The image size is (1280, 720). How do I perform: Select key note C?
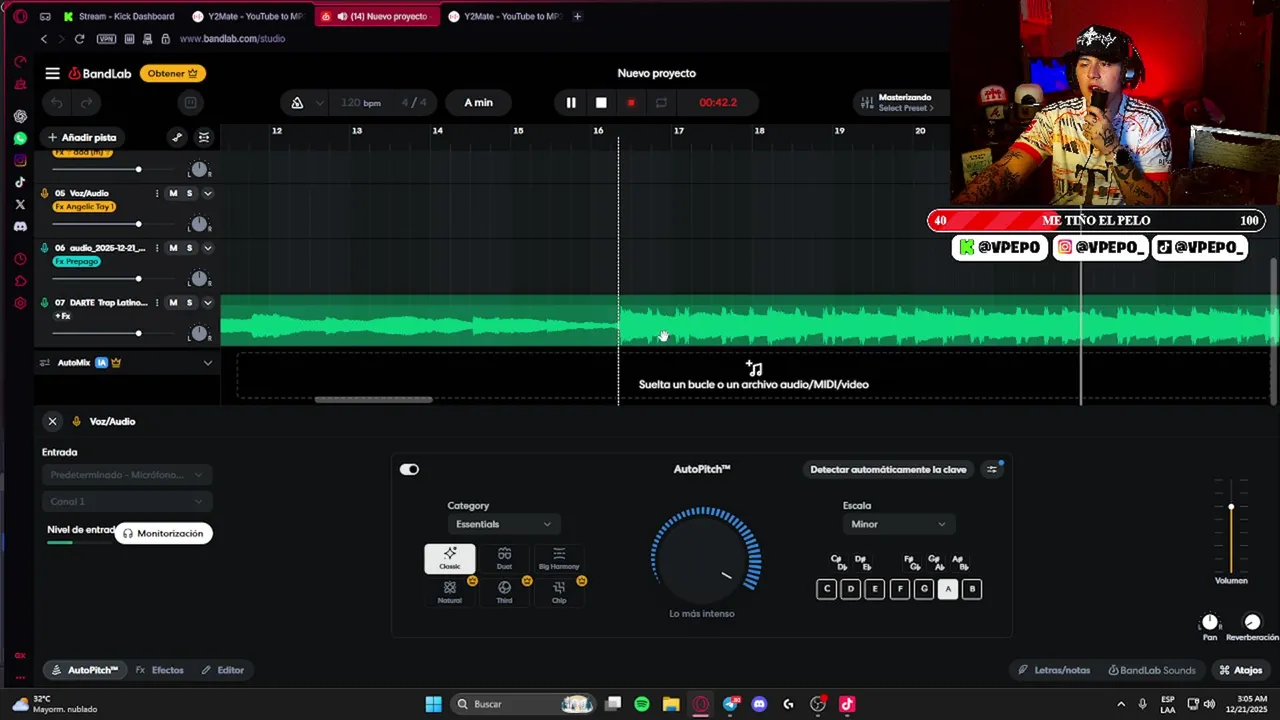pos(826,589)
